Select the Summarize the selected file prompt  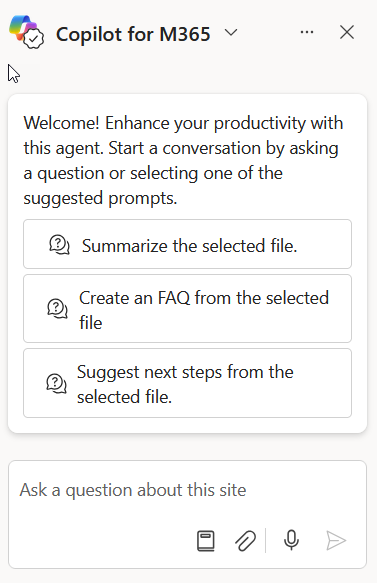187,244
